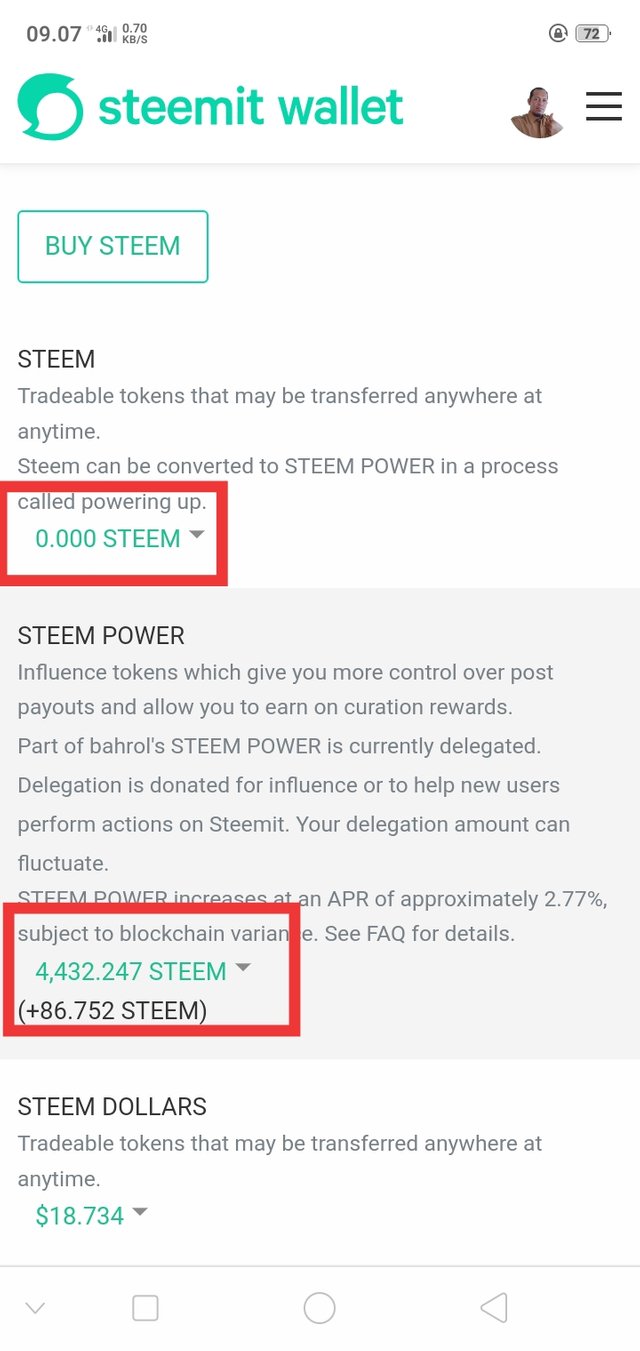
Task: Tap the 4G signal strength icon
Action: pyautogui.click(x=105, y=34)
